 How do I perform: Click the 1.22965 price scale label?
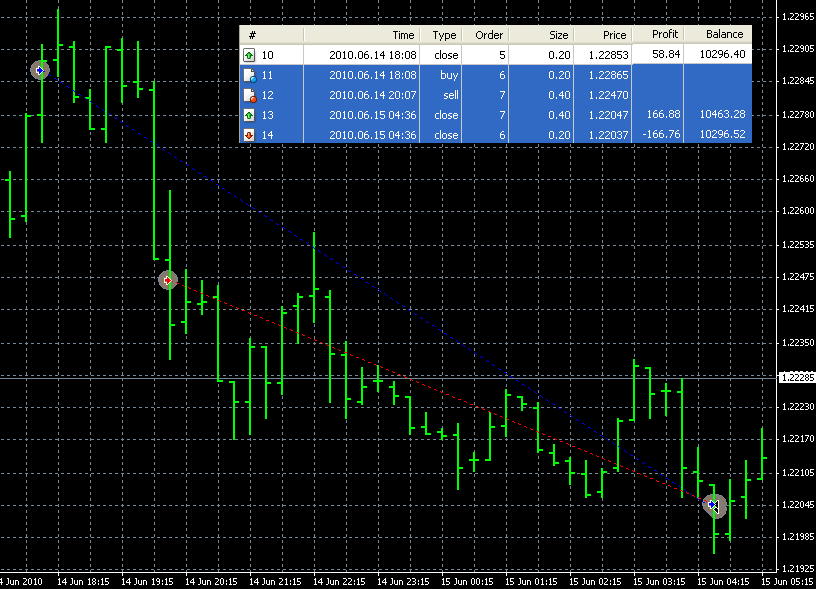point(798,17)
